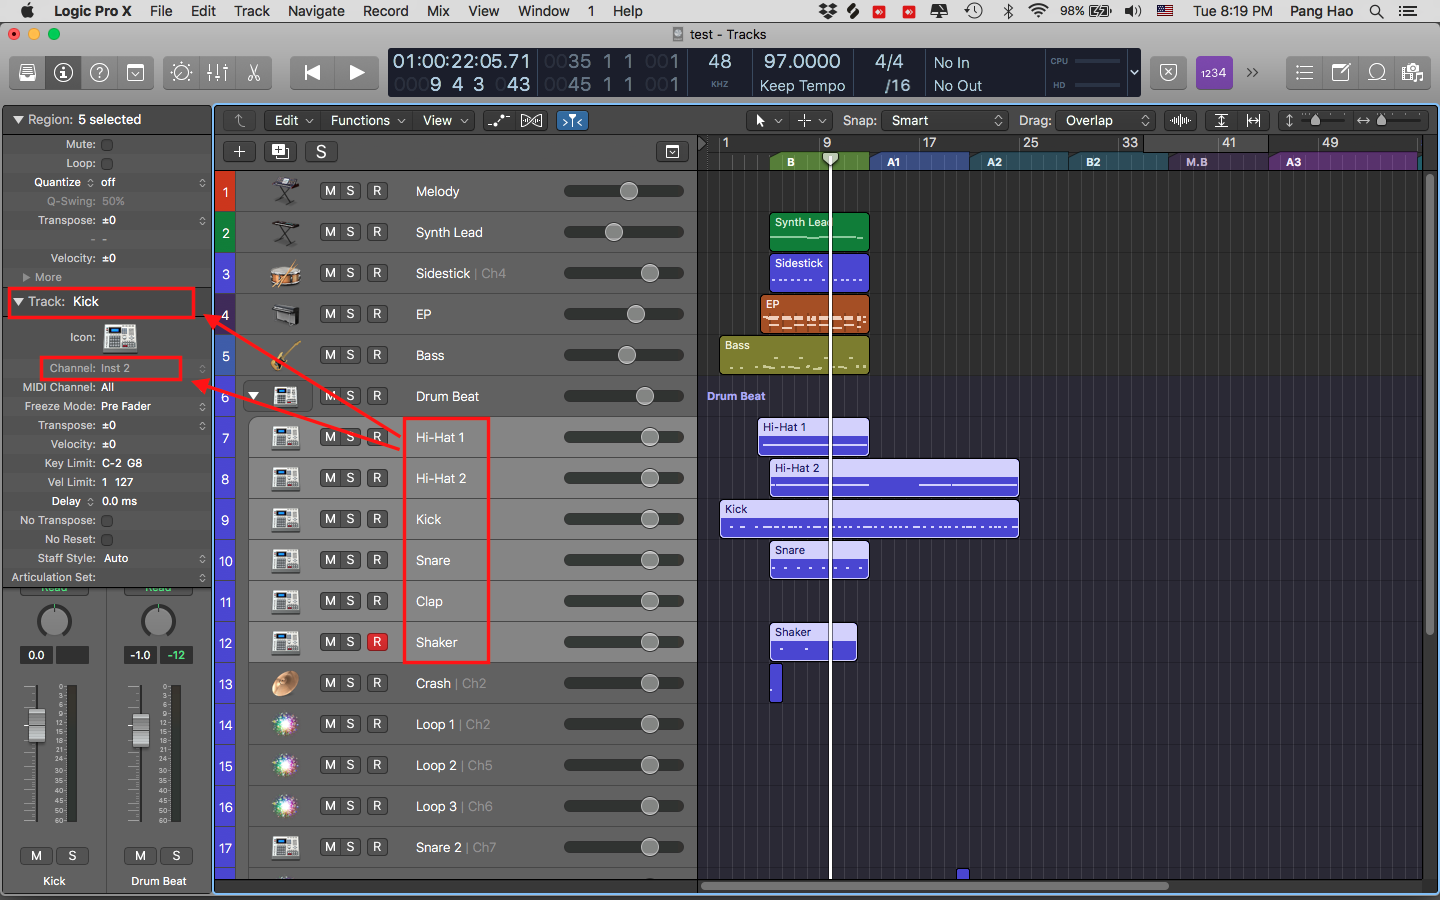Image resolution: width=1440 pixels, height=900 pixels.
Task: Open the Mixer via toolbar icon
Action: click(x=217, y=72)
